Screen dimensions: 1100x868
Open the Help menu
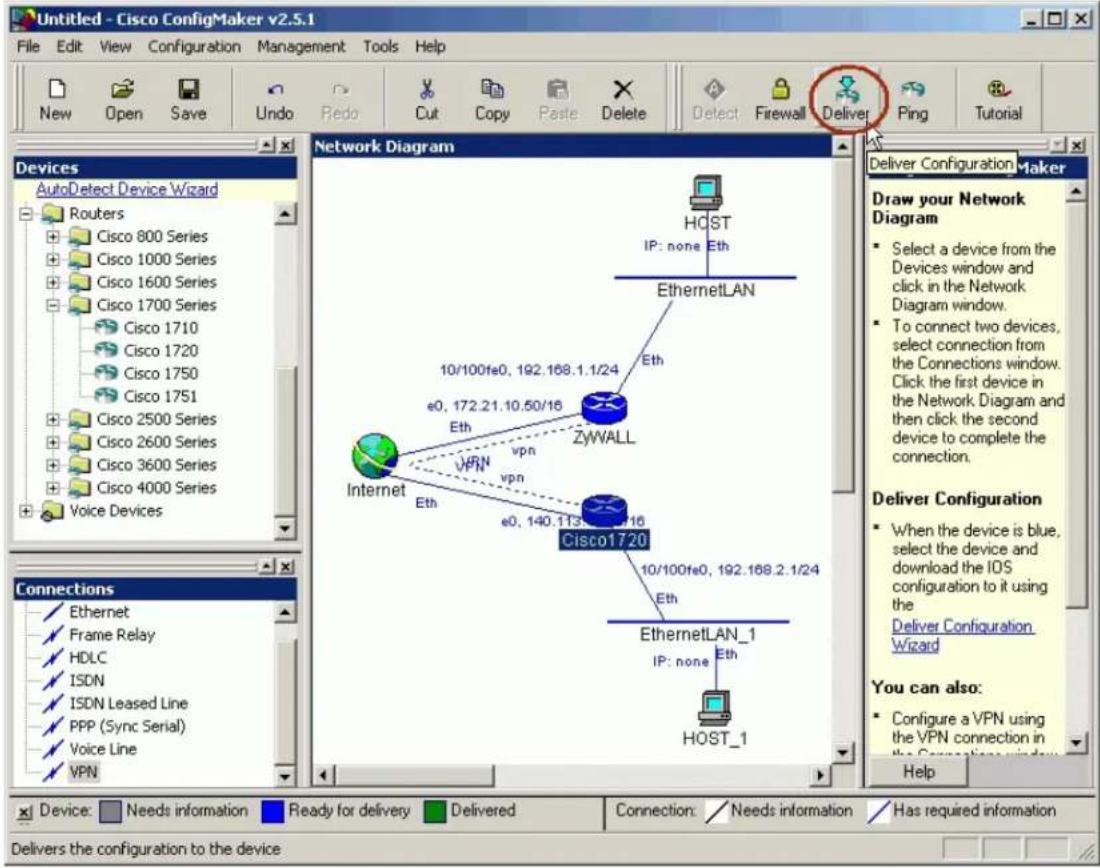coord(430,46)
